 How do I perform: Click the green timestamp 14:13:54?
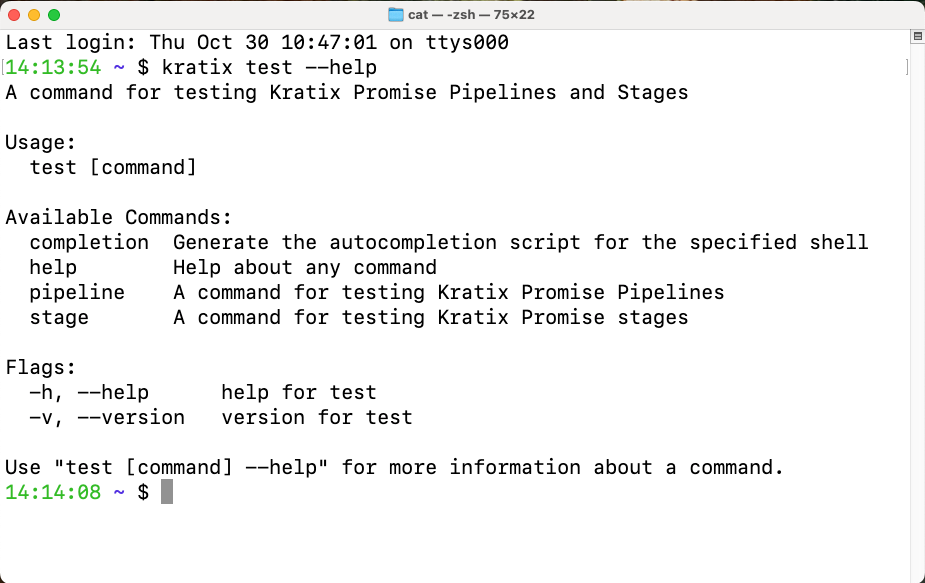(53, 68)
